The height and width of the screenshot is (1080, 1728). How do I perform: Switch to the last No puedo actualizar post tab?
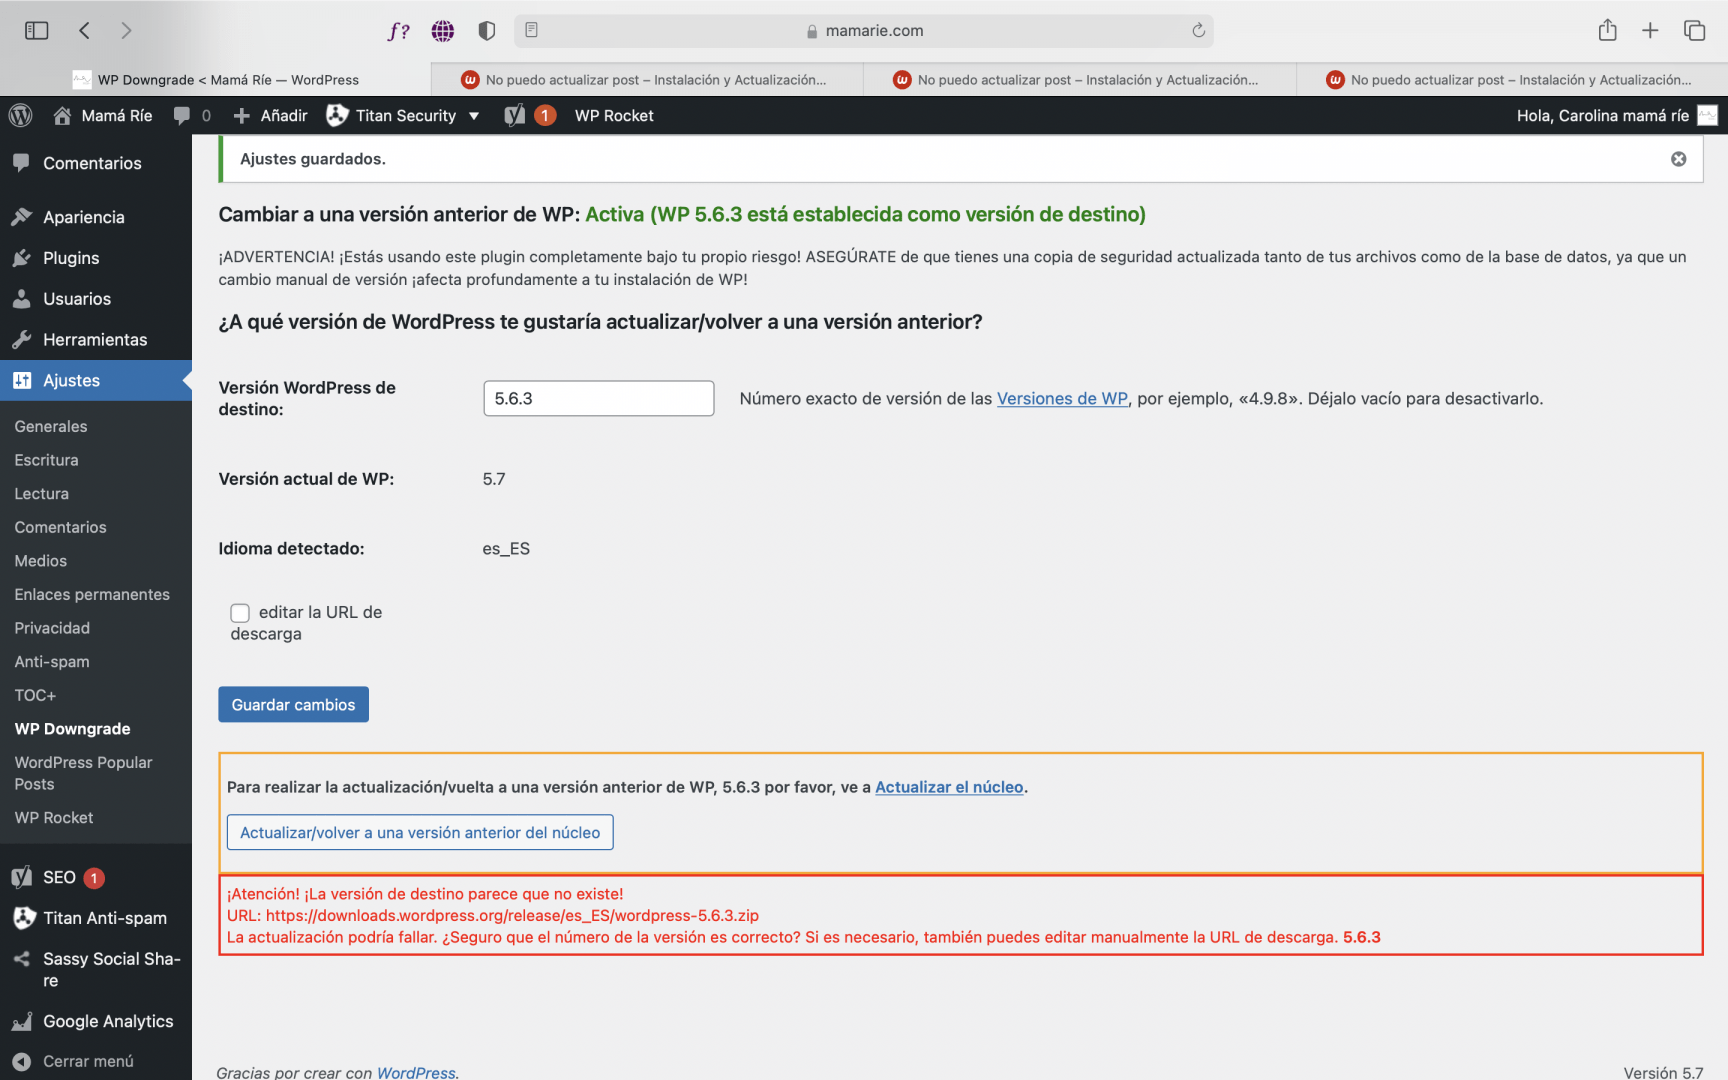[x=1512, y=80]
